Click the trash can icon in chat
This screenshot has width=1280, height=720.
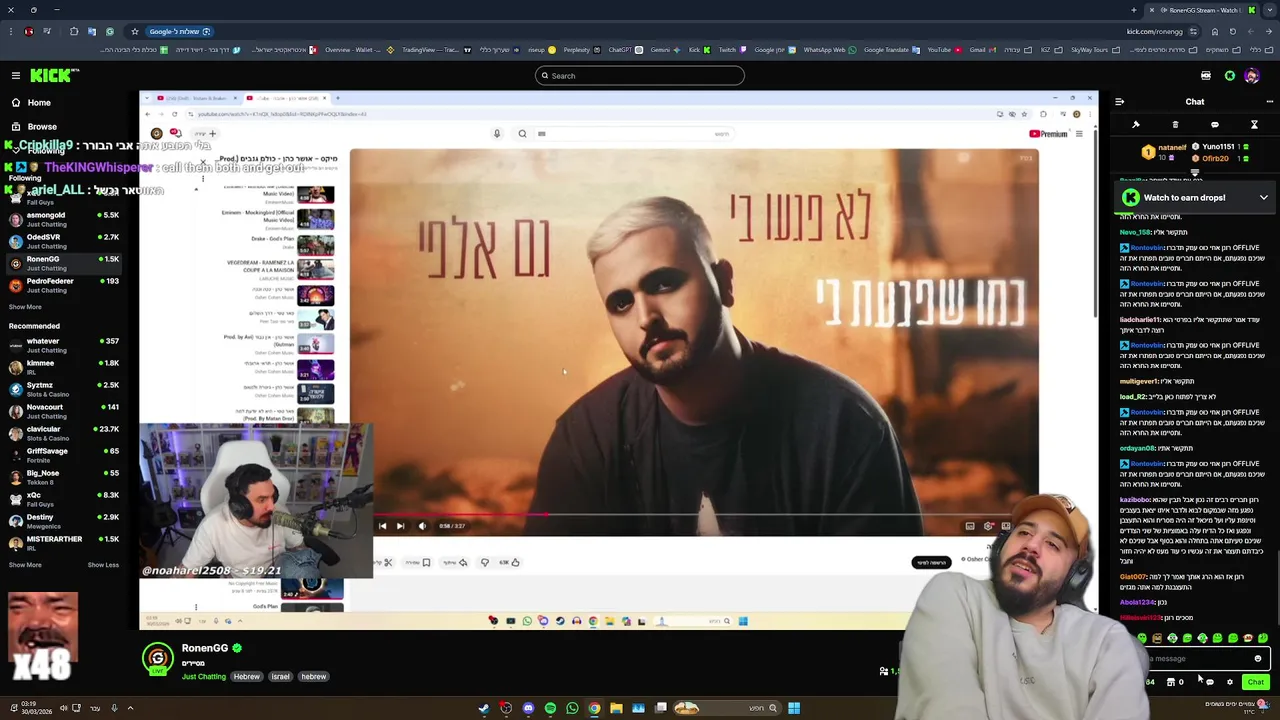point(1175,125)
